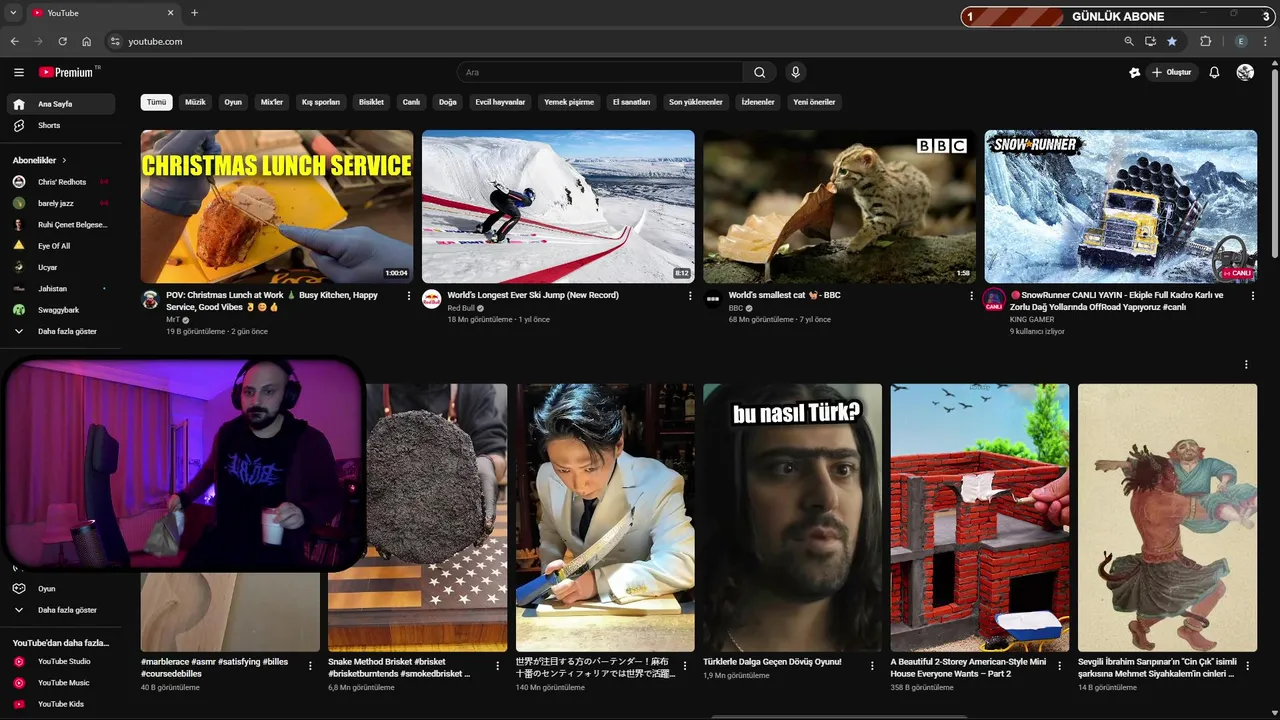
Task: Open more options for Snake Method Brisket short
Action: [497, 666]
